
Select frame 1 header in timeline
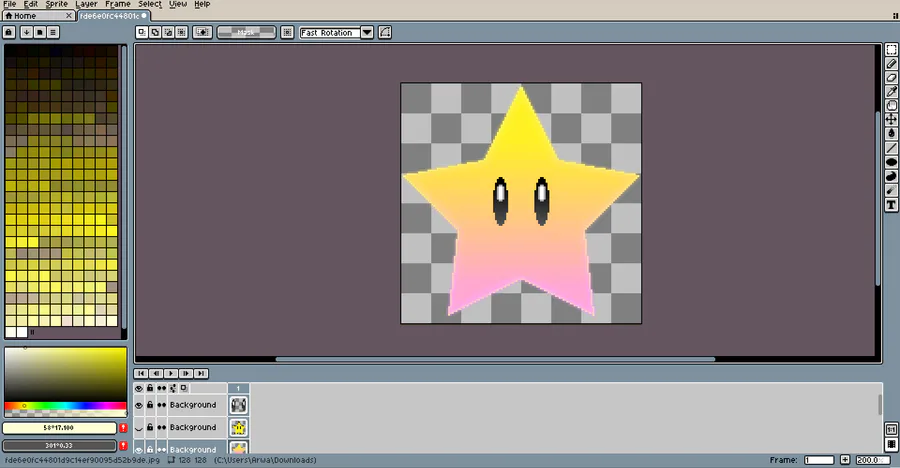point(238,388)
